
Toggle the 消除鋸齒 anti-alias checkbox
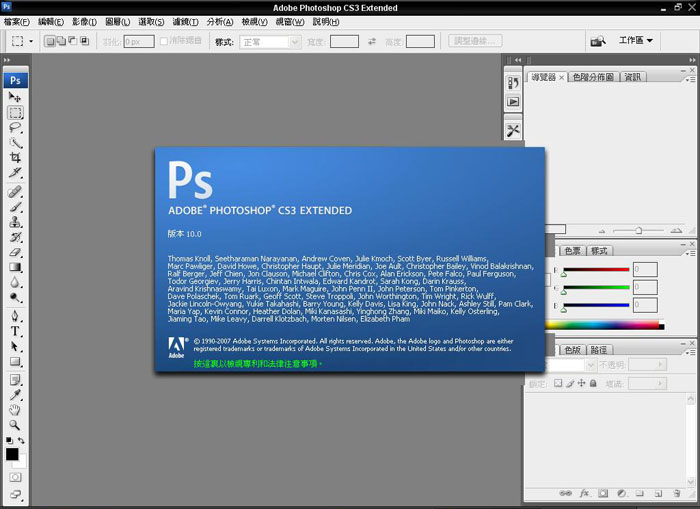(x=164, y=41)
